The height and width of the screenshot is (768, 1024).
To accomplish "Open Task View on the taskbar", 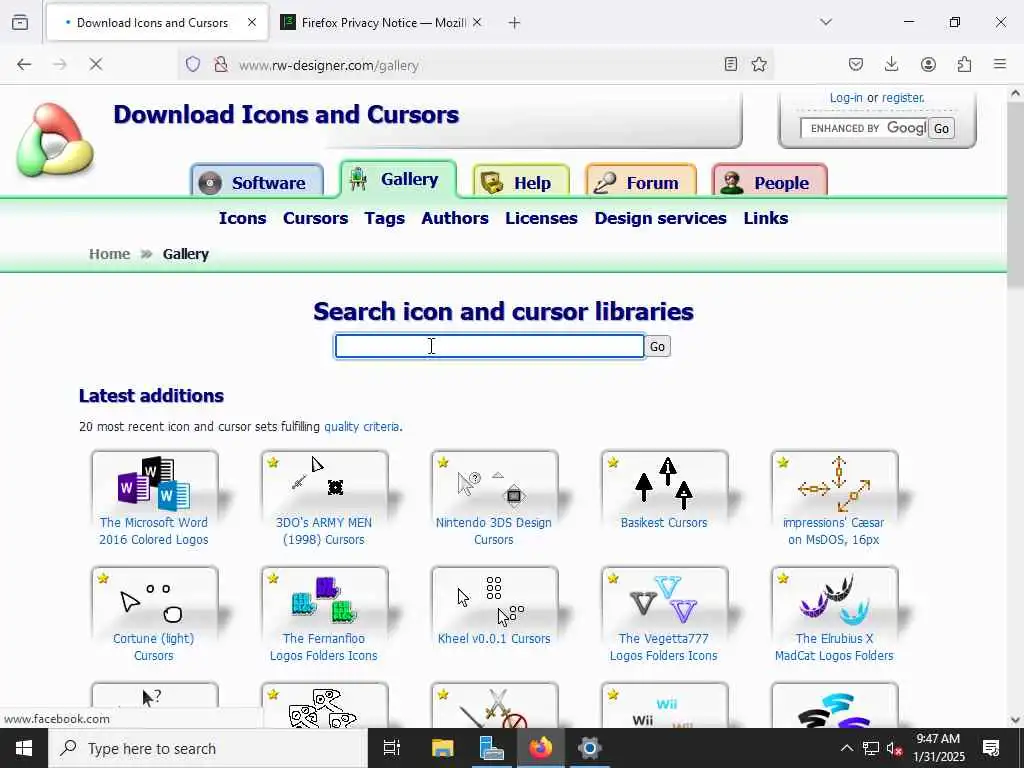I will 391,748.
